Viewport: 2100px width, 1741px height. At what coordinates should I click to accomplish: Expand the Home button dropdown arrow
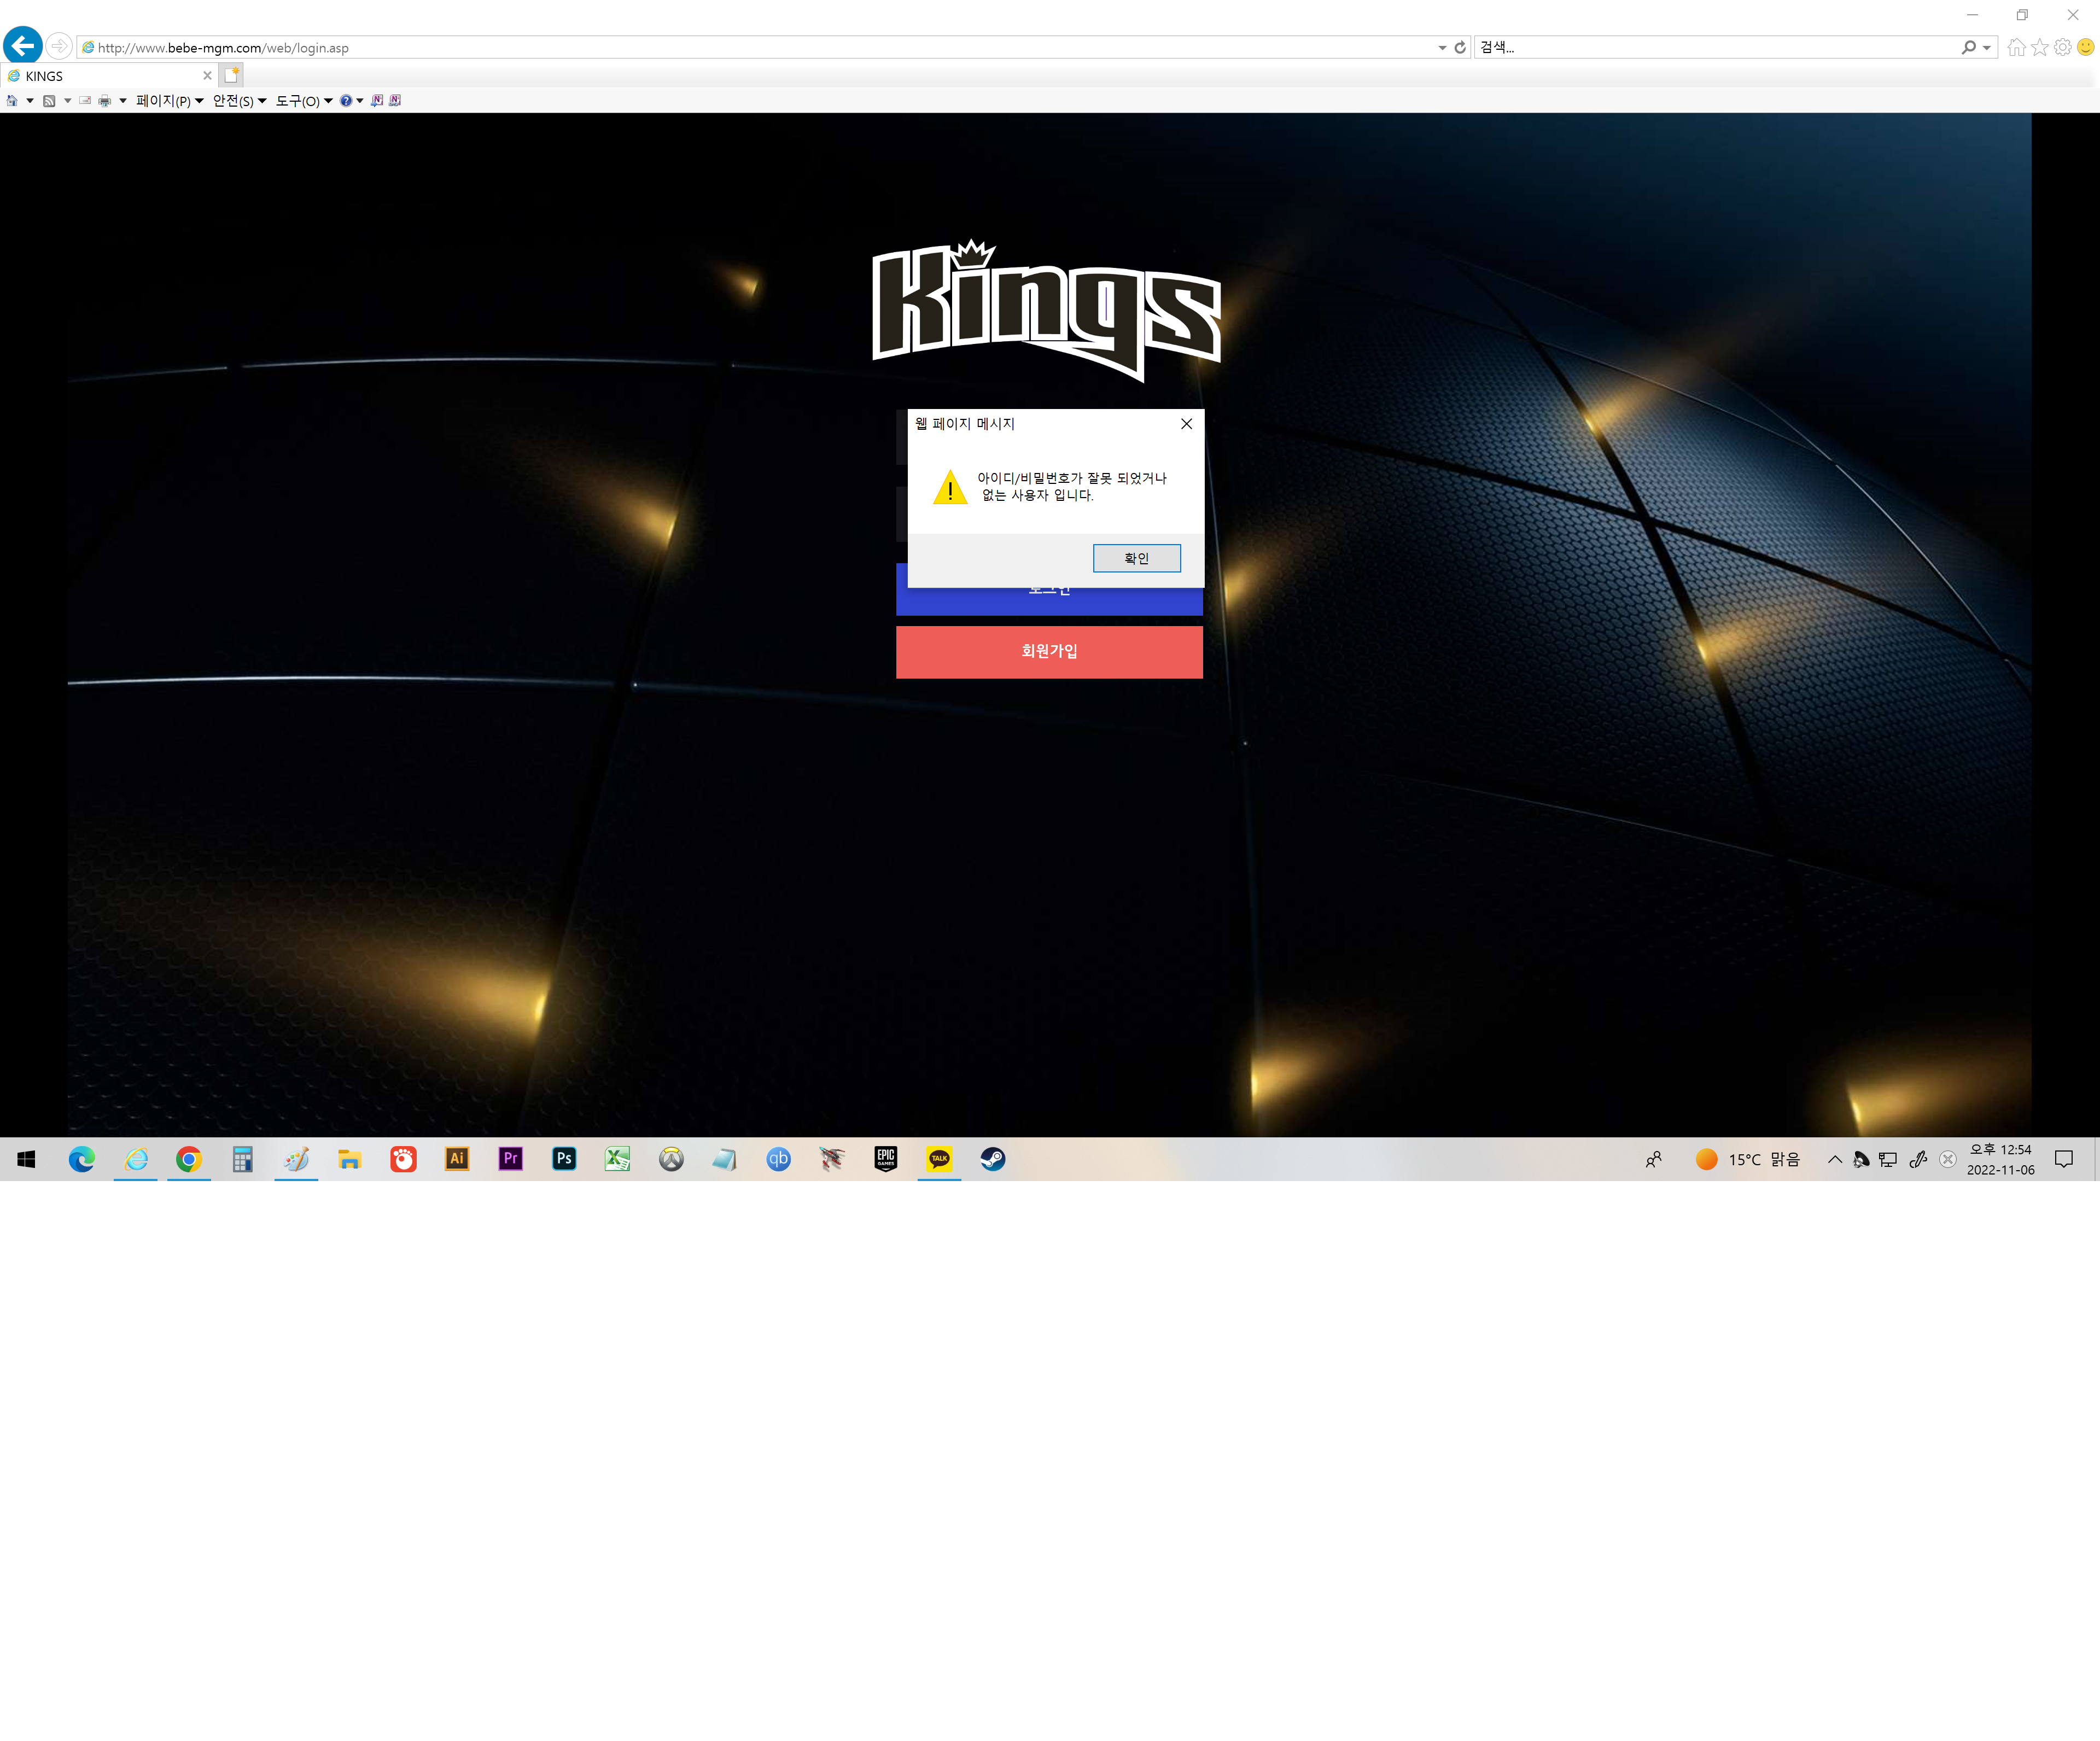coord(30,101)
